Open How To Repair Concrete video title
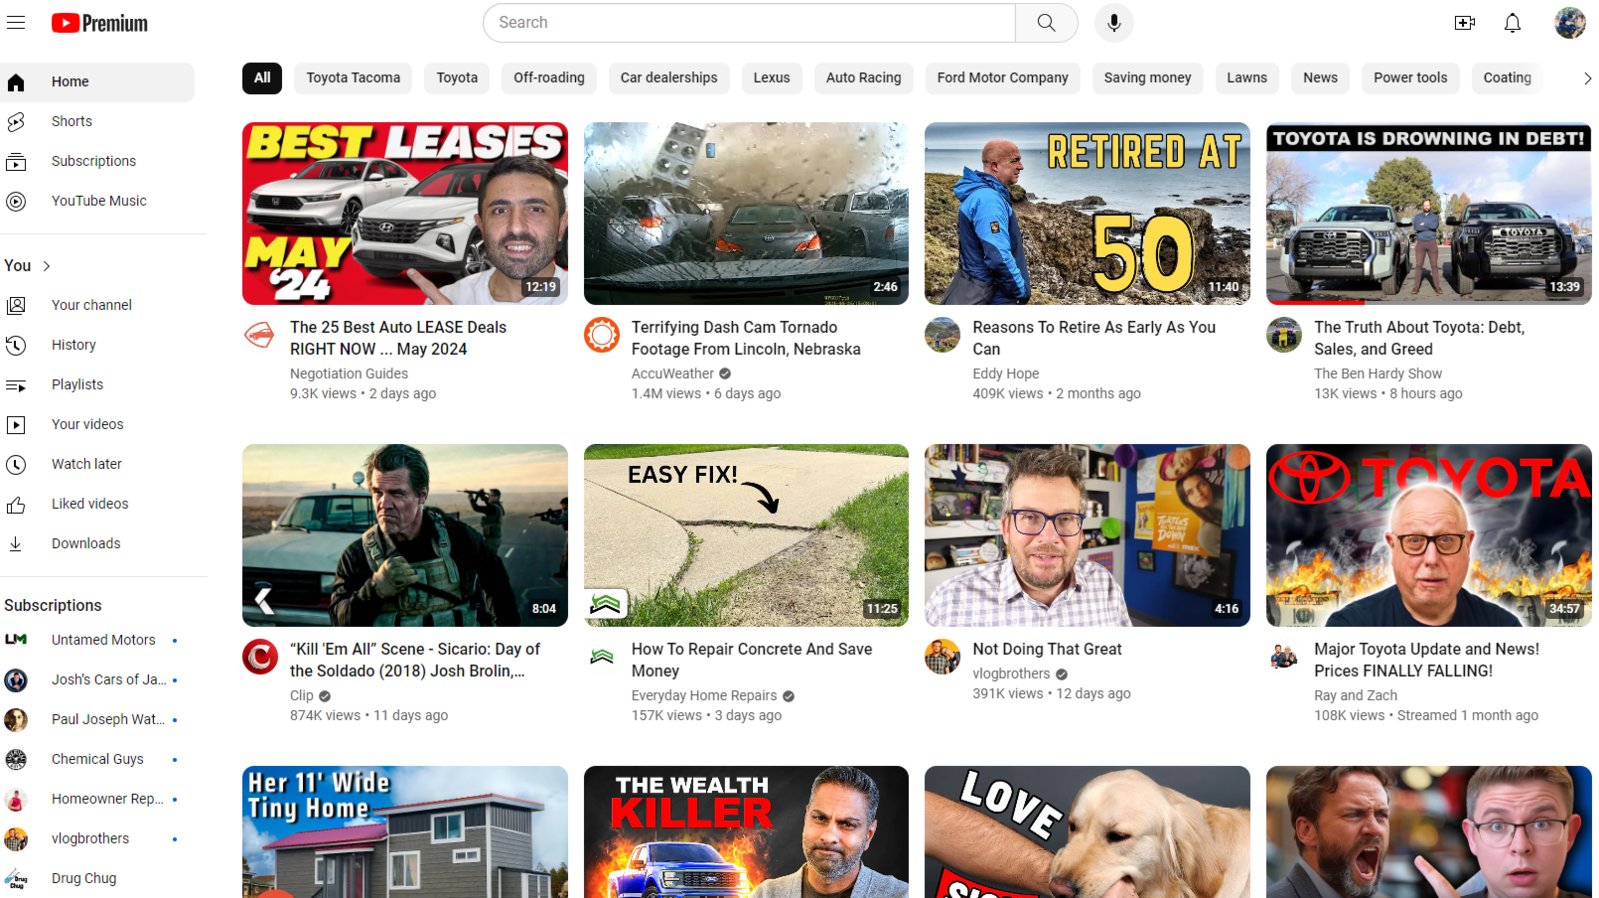1599x898 pixels. pyautogui.click(x=752, y=660)
